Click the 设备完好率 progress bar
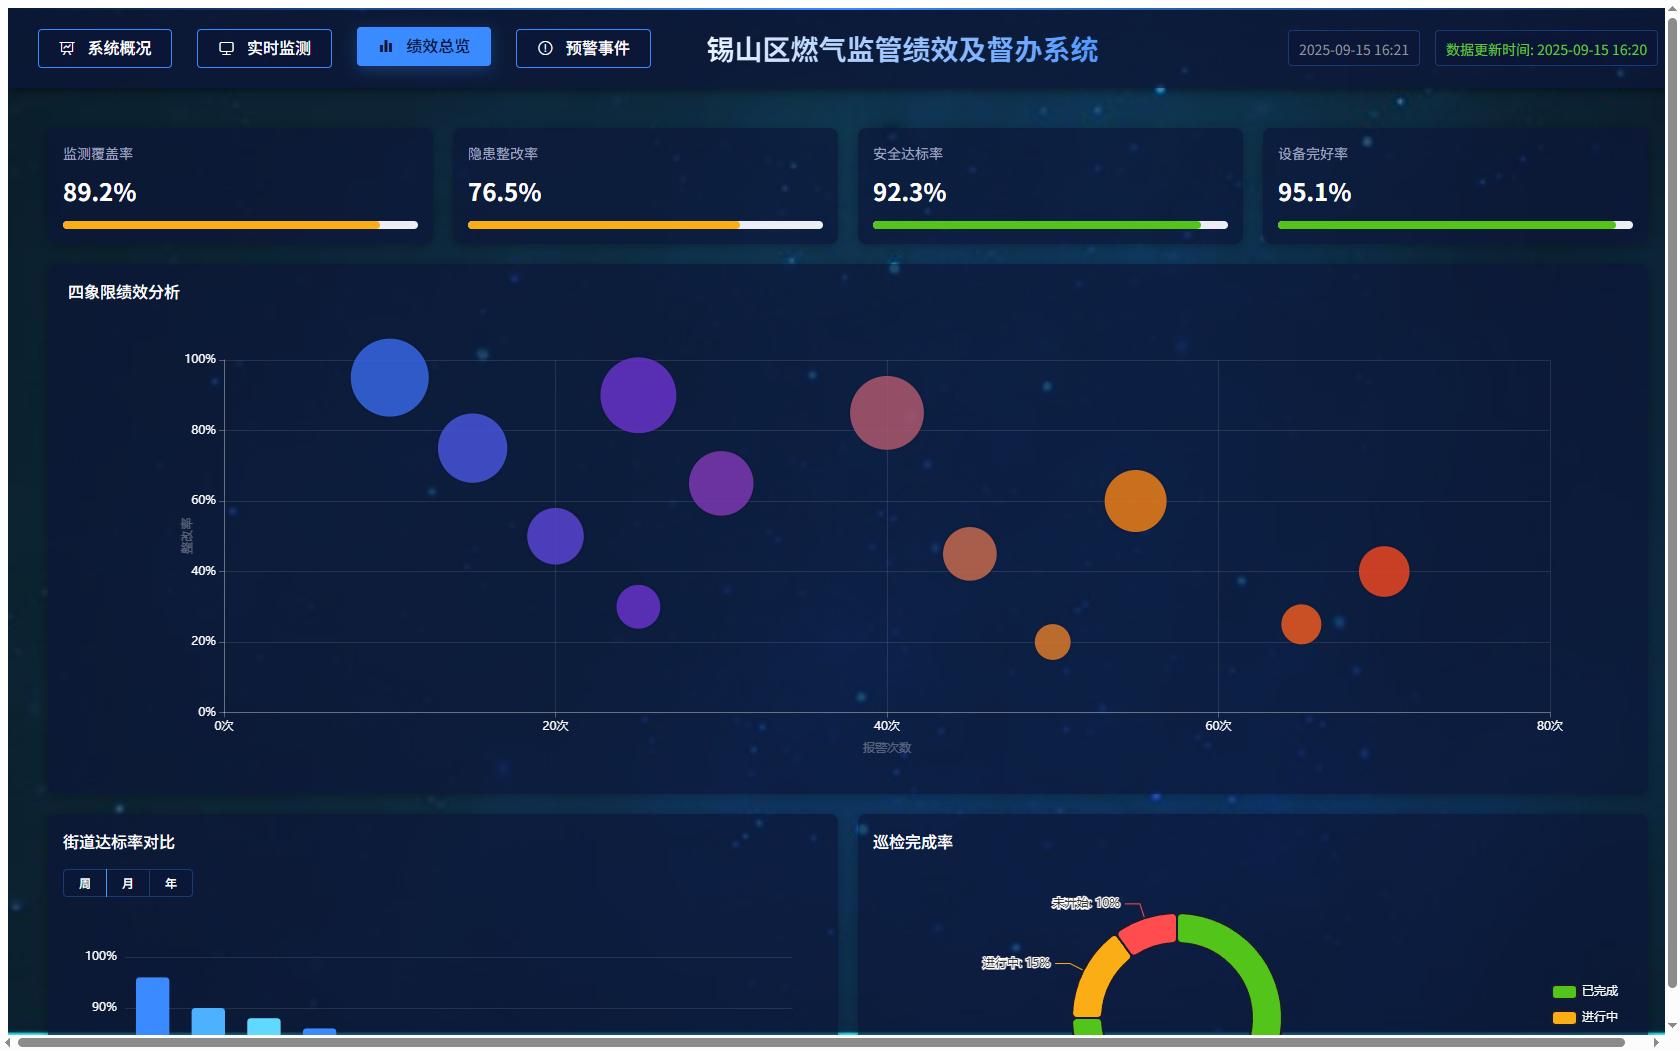This screenshot has height=1050, width=1680. [1455, 225]
